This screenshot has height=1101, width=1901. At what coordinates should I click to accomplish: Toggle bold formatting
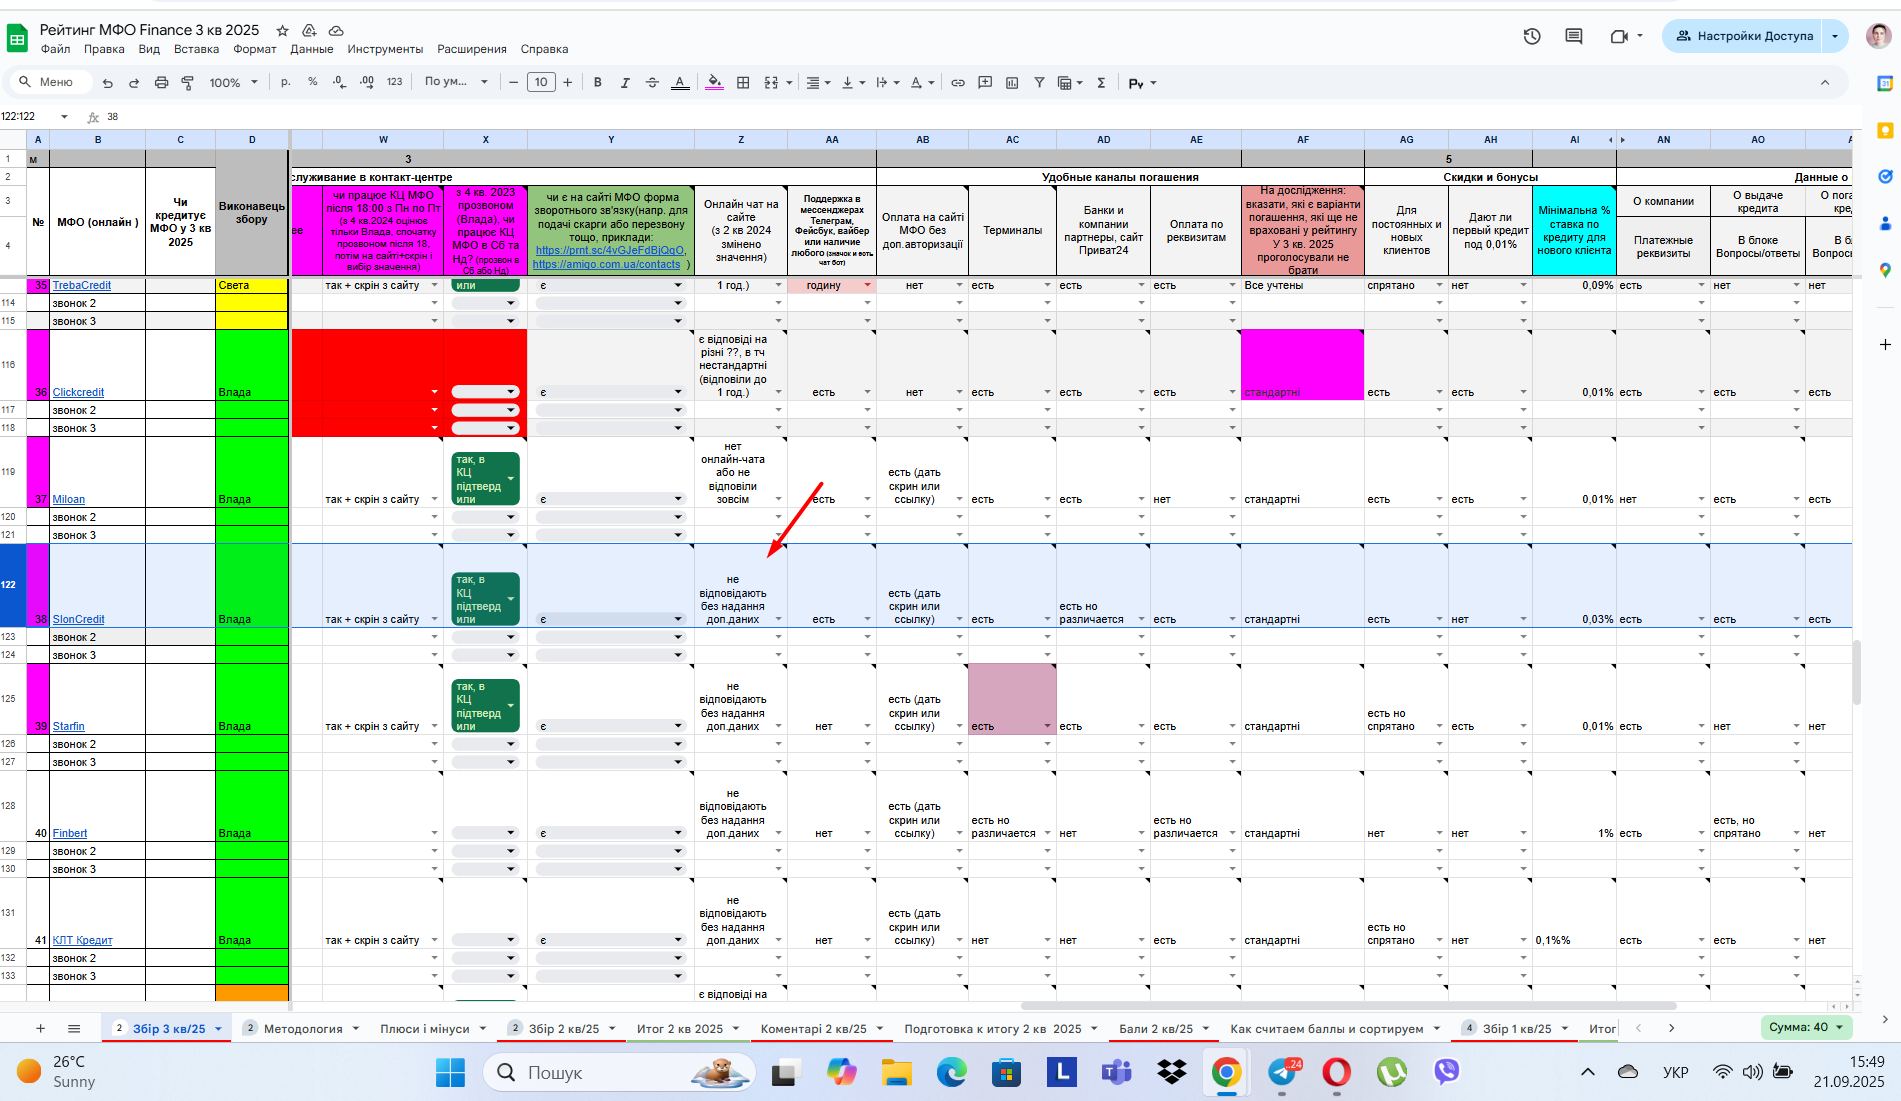pos(598,83)
